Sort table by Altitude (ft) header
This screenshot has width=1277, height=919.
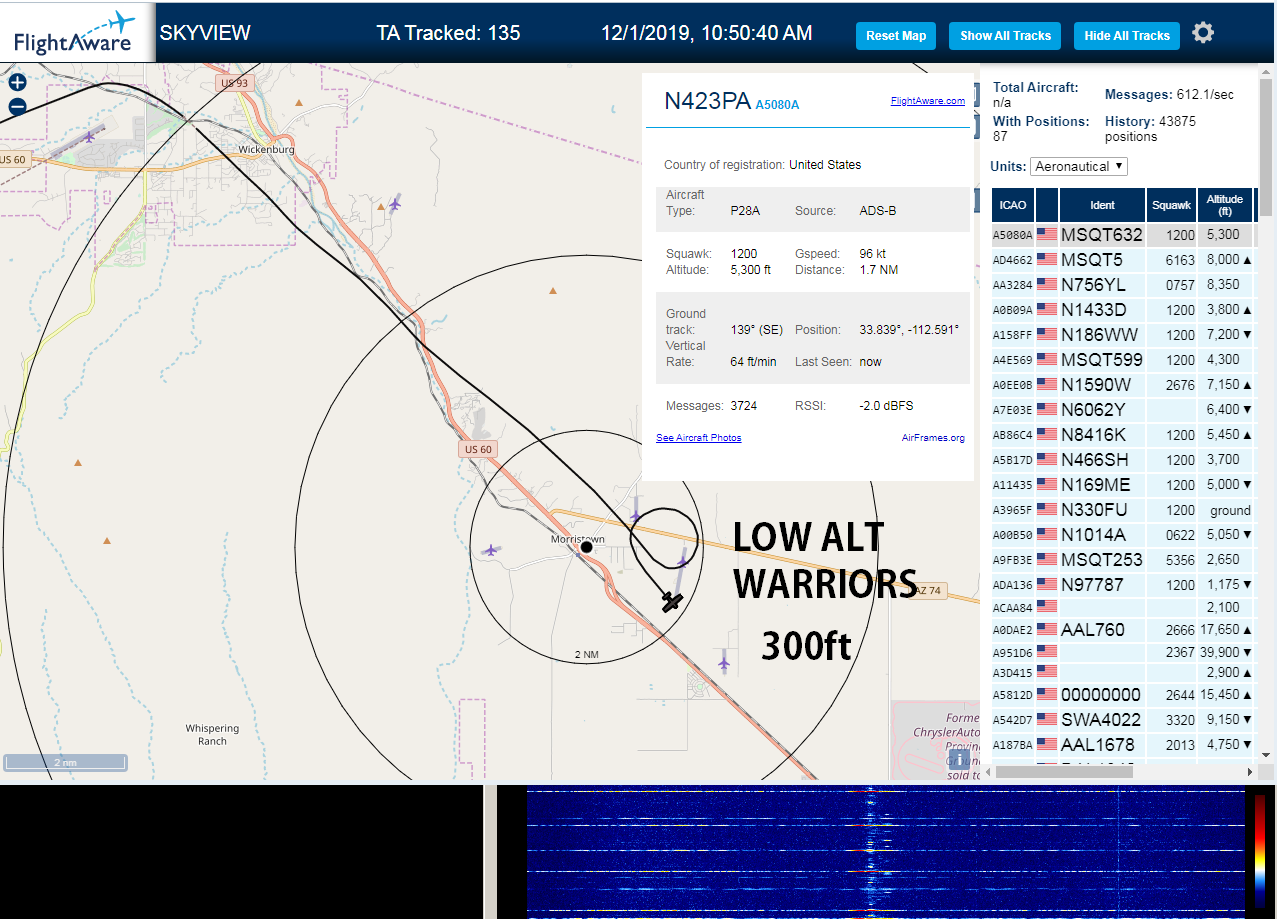coord(1225,205)
